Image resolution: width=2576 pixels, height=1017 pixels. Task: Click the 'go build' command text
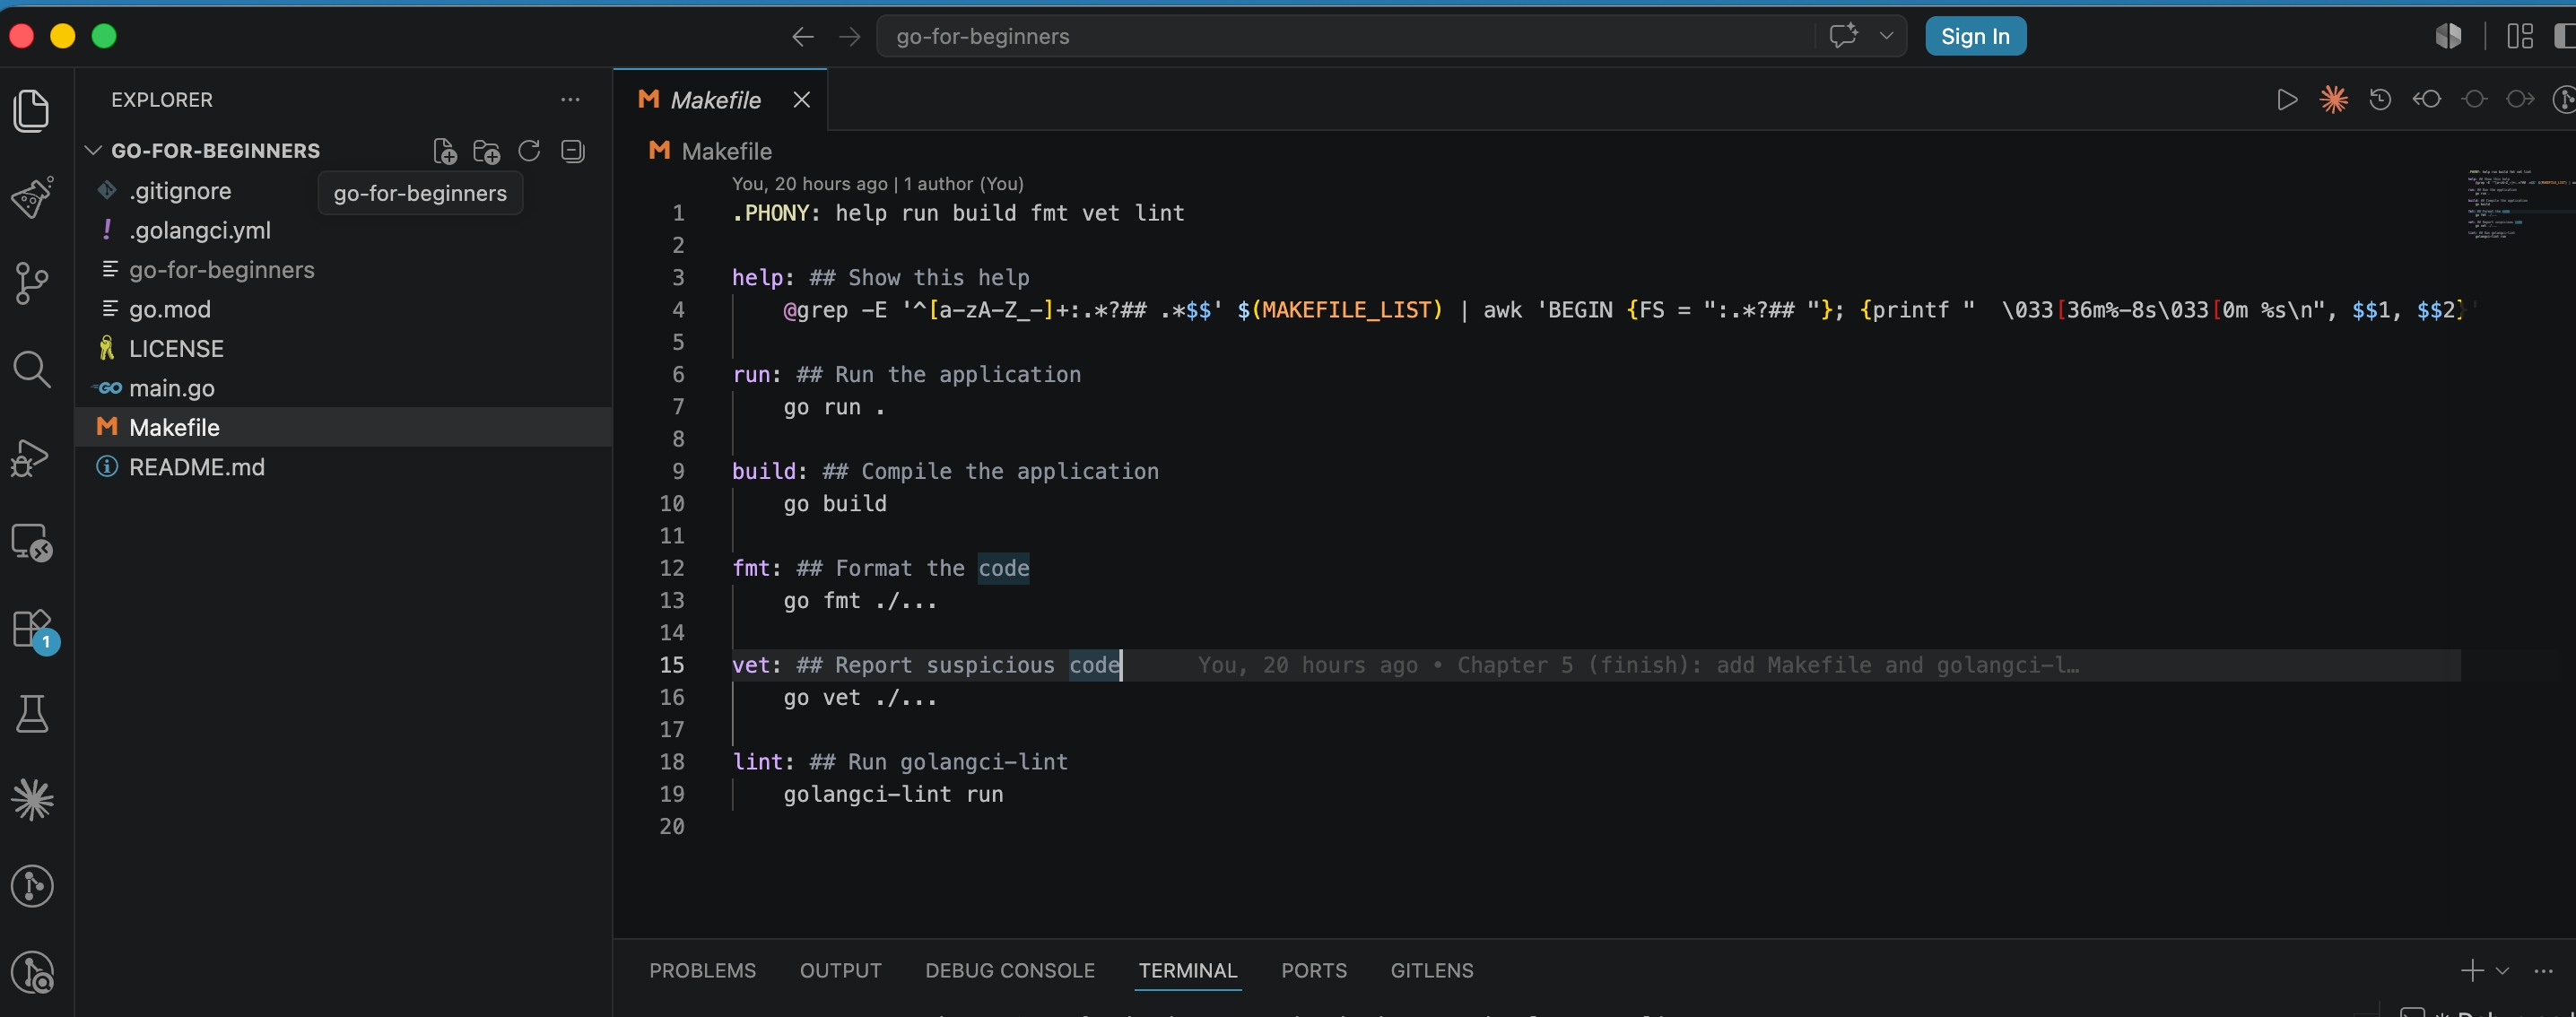834,504
